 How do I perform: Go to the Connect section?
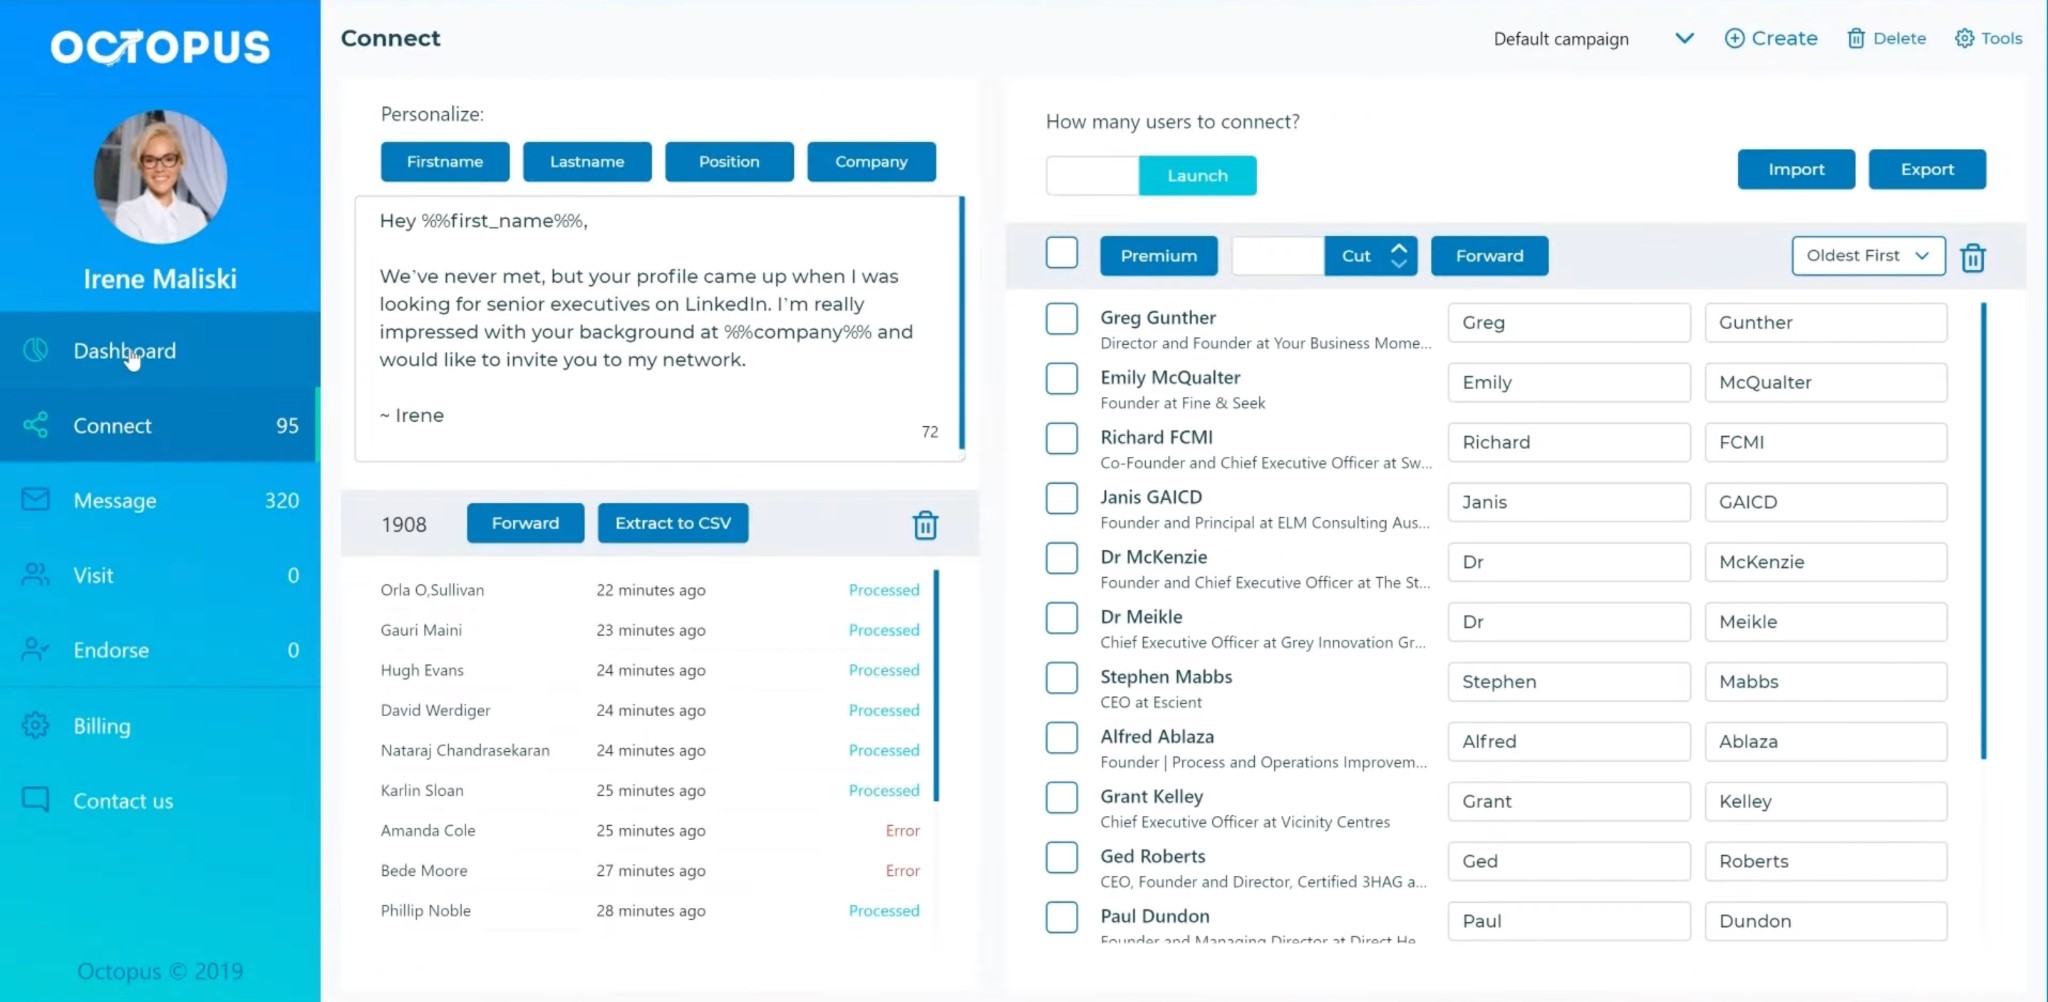pos(160,425)
